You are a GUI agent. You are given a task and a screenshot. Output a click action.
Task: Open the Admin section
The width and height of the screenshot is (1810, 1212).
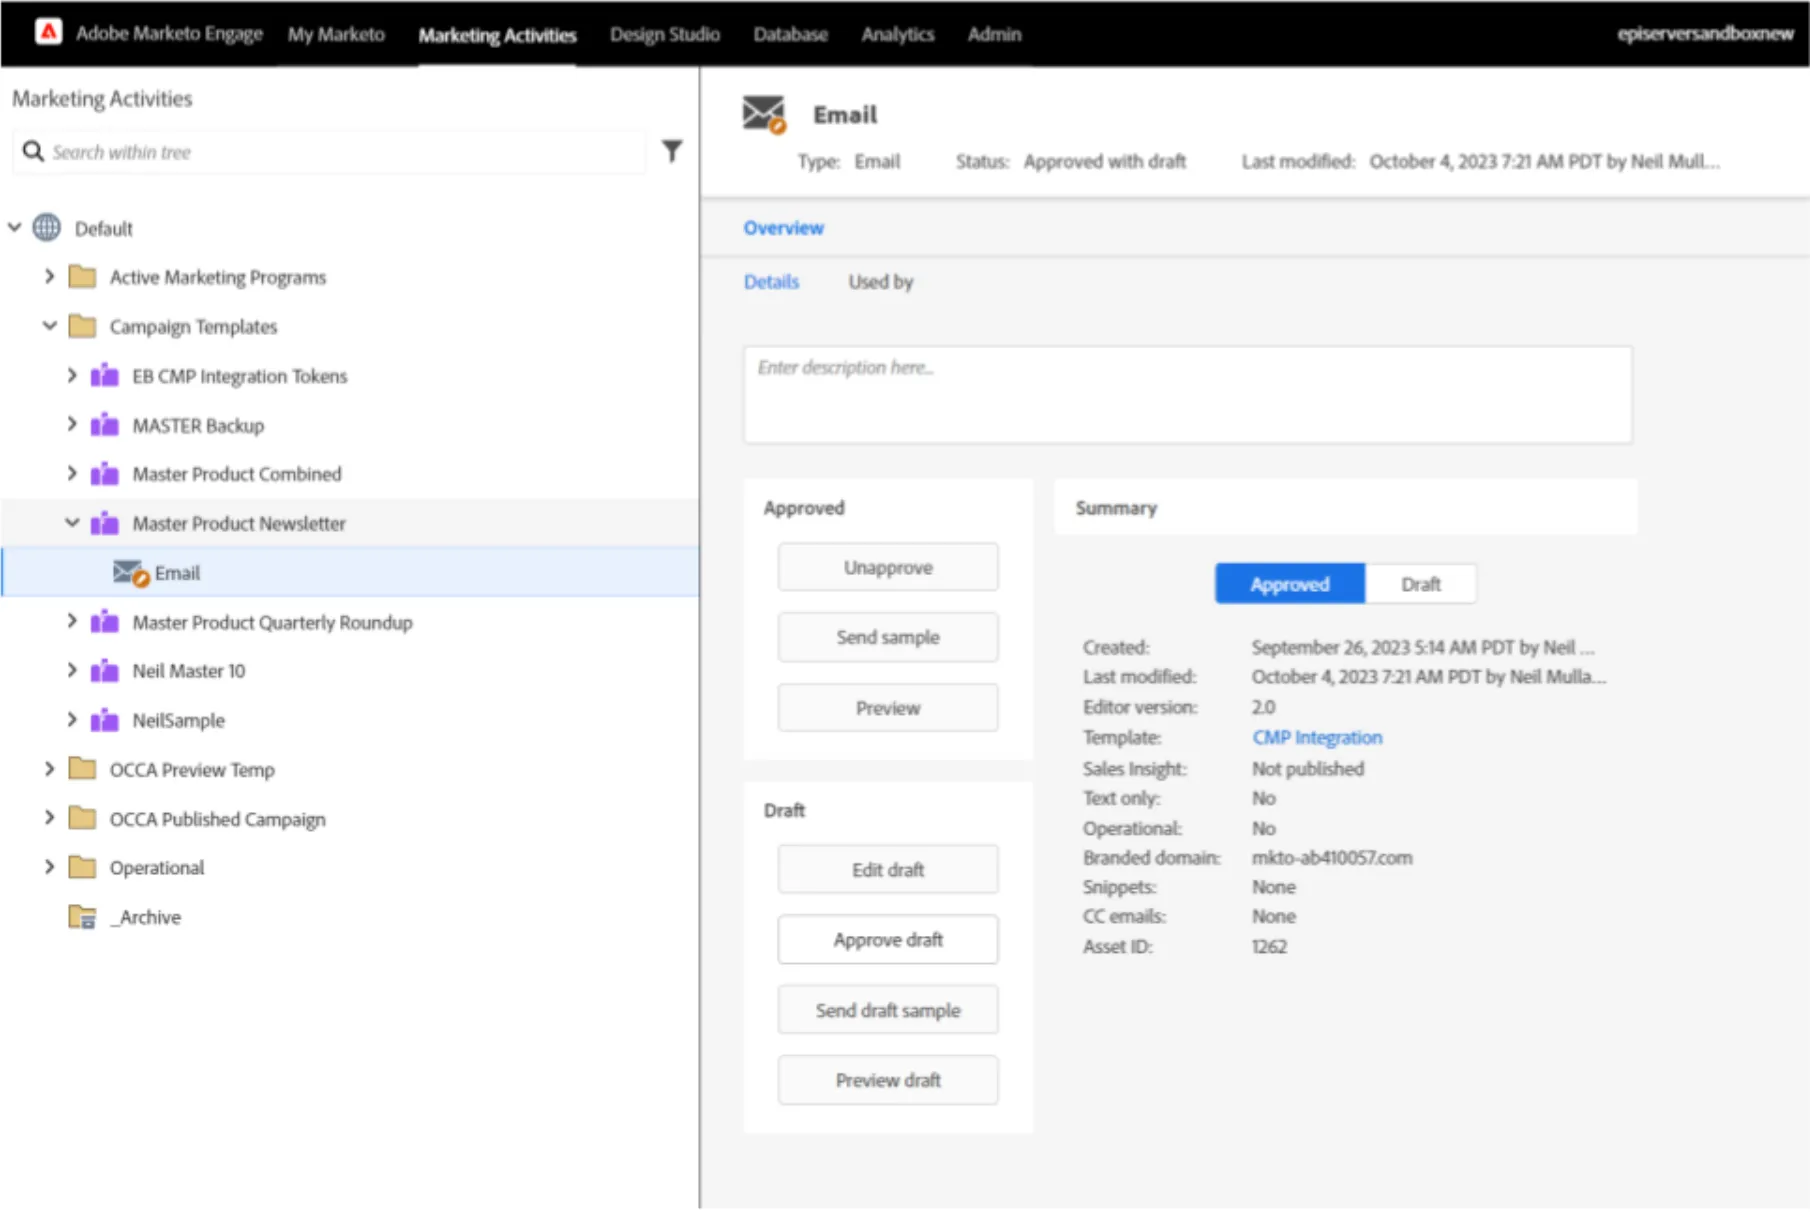(x=994, y=34)
